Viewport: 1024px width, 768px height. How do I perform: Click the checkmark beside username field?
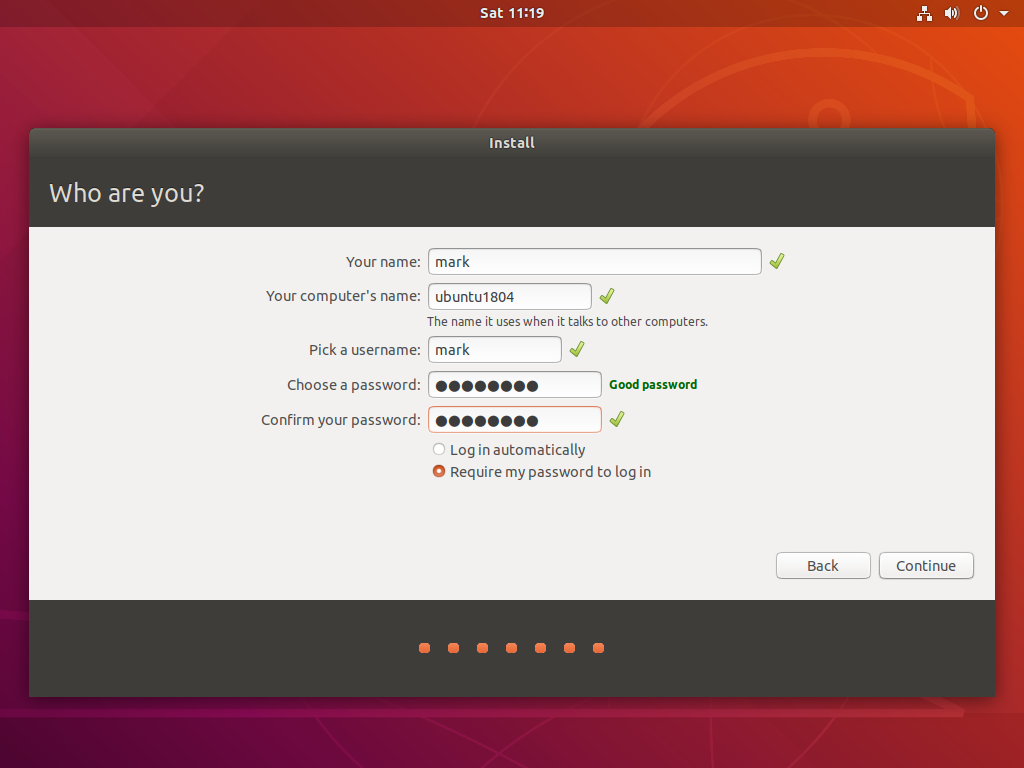[577, 349]
